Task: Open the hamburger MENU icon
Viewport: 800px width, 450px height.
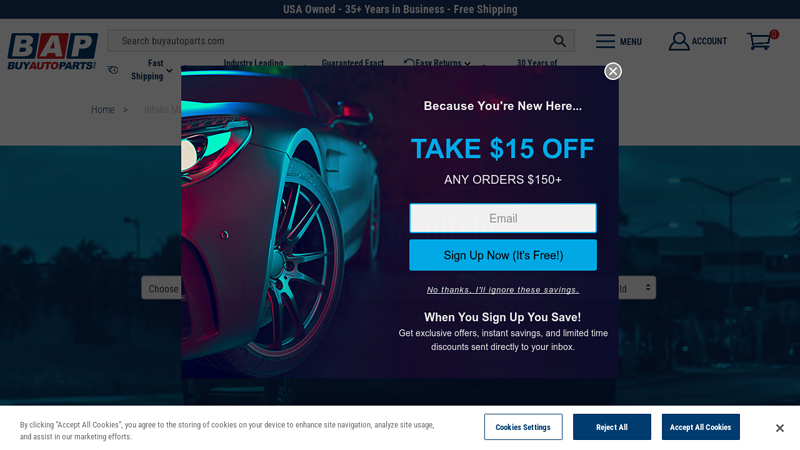Action: [x=605, y=41]
